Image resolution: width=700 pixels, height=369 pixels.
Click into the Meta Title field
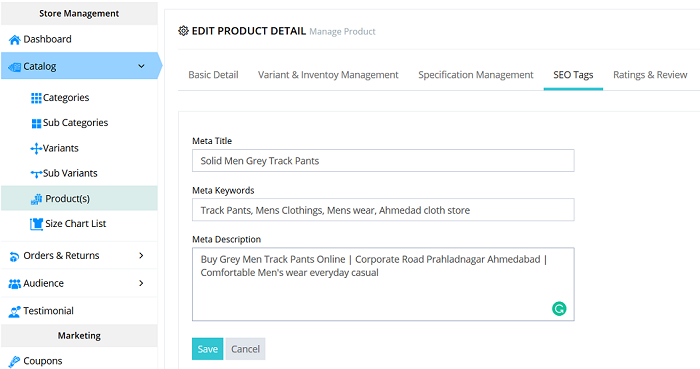tap(383, 161)
